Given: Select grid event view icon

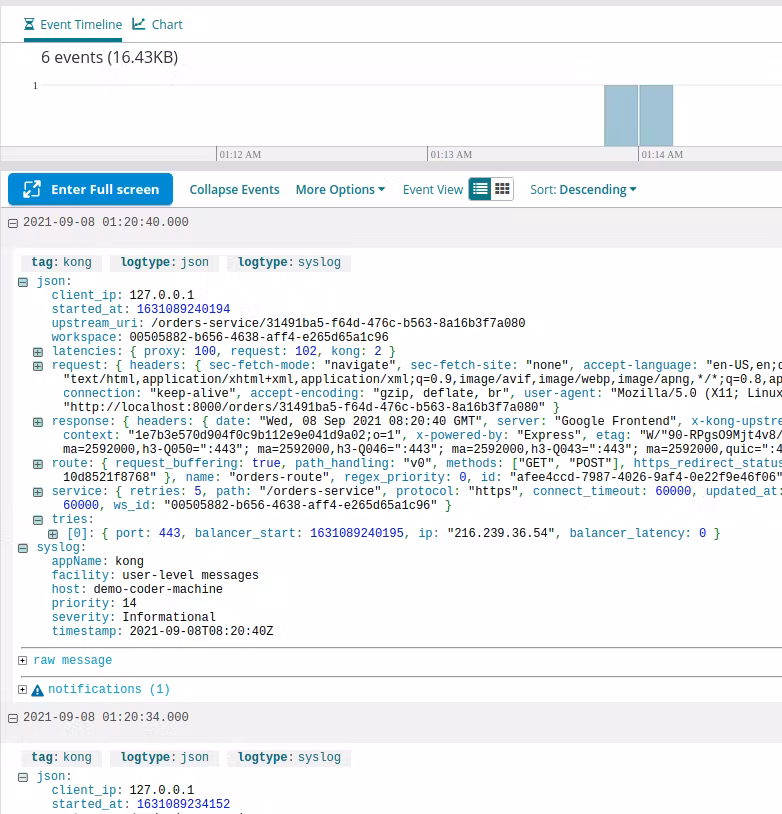Looking at the screenshot, I should (503, 189).
